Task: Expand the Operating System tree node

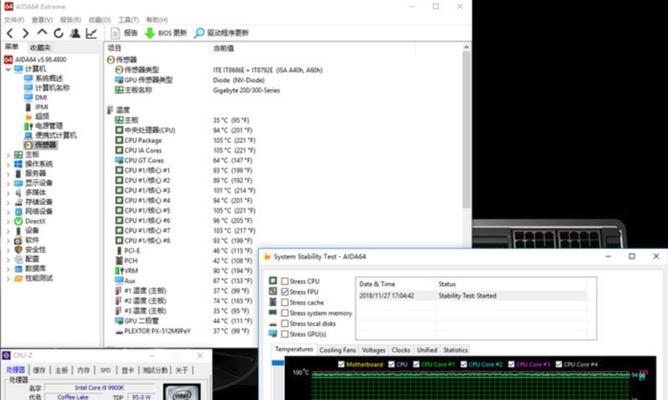Action: pyautogui.click(x=8, y=164)
